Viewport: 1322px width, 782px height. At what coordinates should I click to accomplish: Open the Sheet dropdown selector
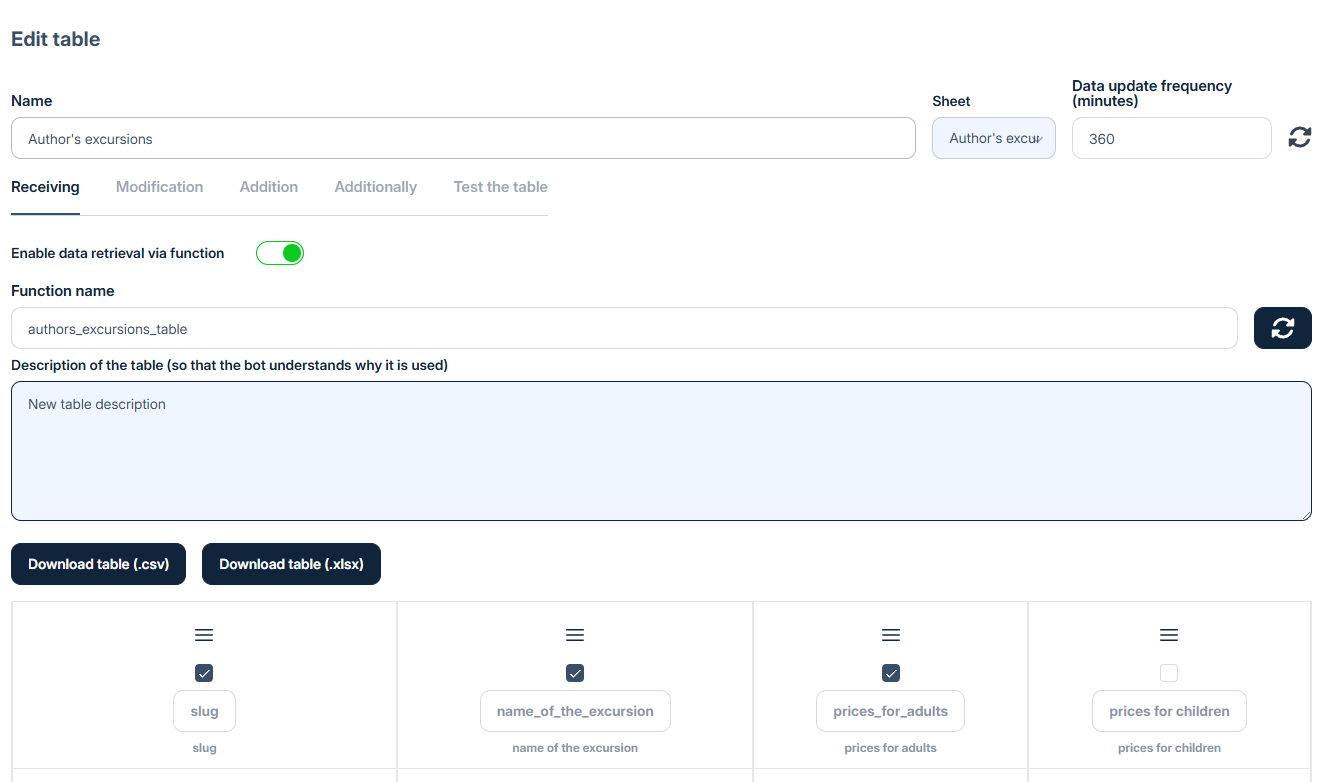[993, 138]
